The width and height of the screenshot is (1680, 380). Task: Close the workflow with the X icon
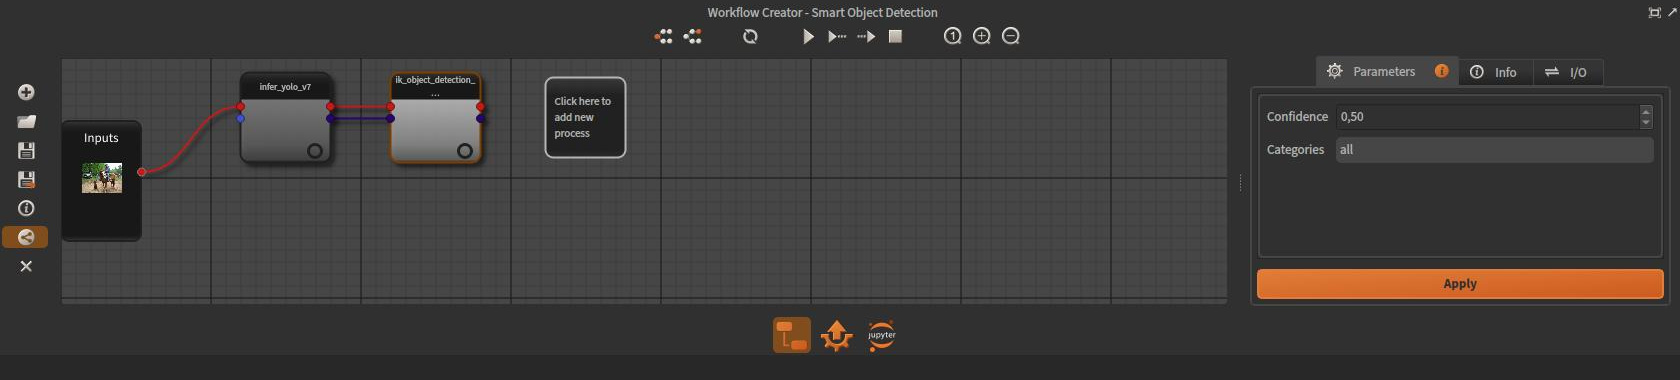pyautogui.click(x=26, y=266)
